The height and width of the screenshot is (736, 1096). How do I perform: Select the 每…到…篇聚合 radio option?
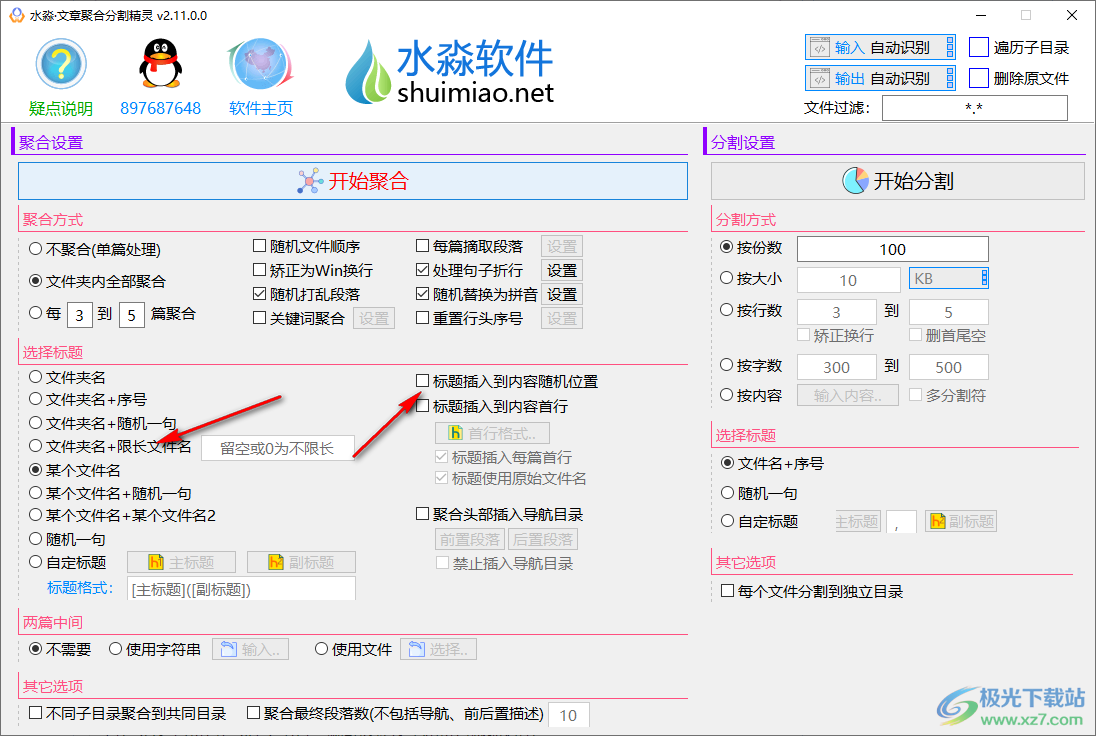[x=36, y=313]
